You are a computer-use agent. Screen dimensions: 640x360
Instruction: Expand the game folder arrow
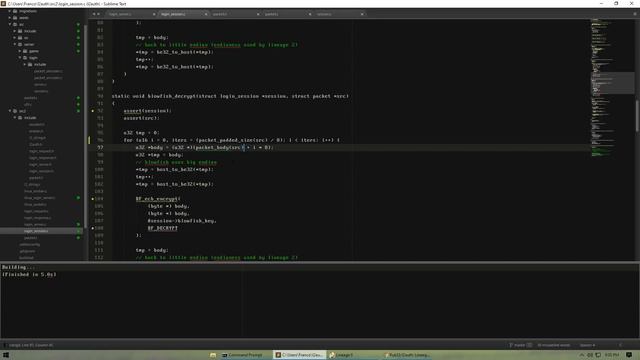coord(20,51)
